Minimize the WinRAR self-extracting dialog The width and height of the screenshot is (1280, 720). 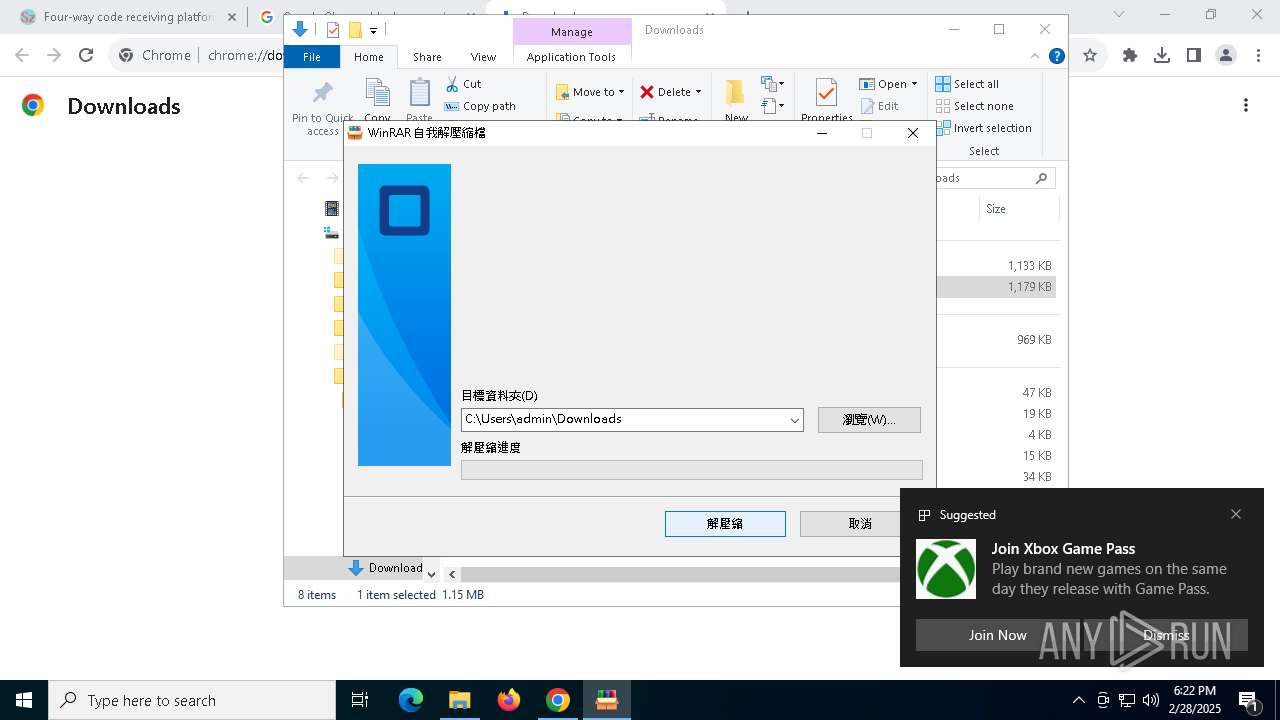(x=822, y=133)
